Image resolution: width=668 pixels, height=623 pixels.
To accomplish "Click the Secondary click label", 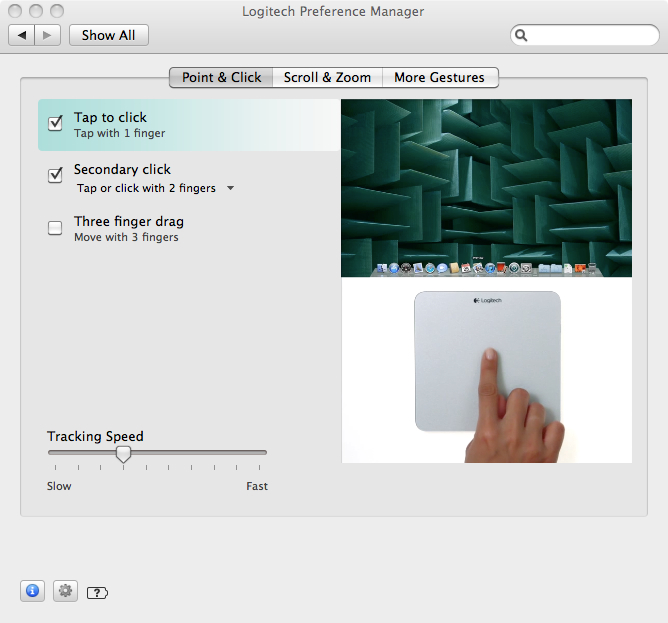I will pyautogui.click(x=122, y=169).
